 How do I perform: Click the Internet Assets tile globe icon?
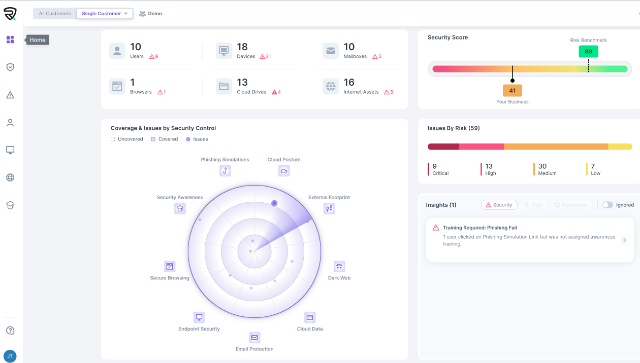pyautogui.click(x=331, y=87)
